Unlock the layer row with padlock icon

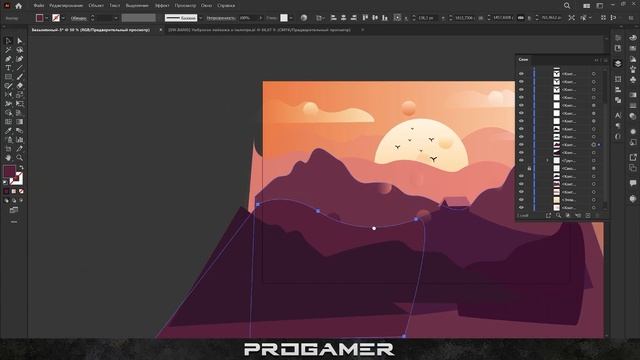(x=529, y=168)
